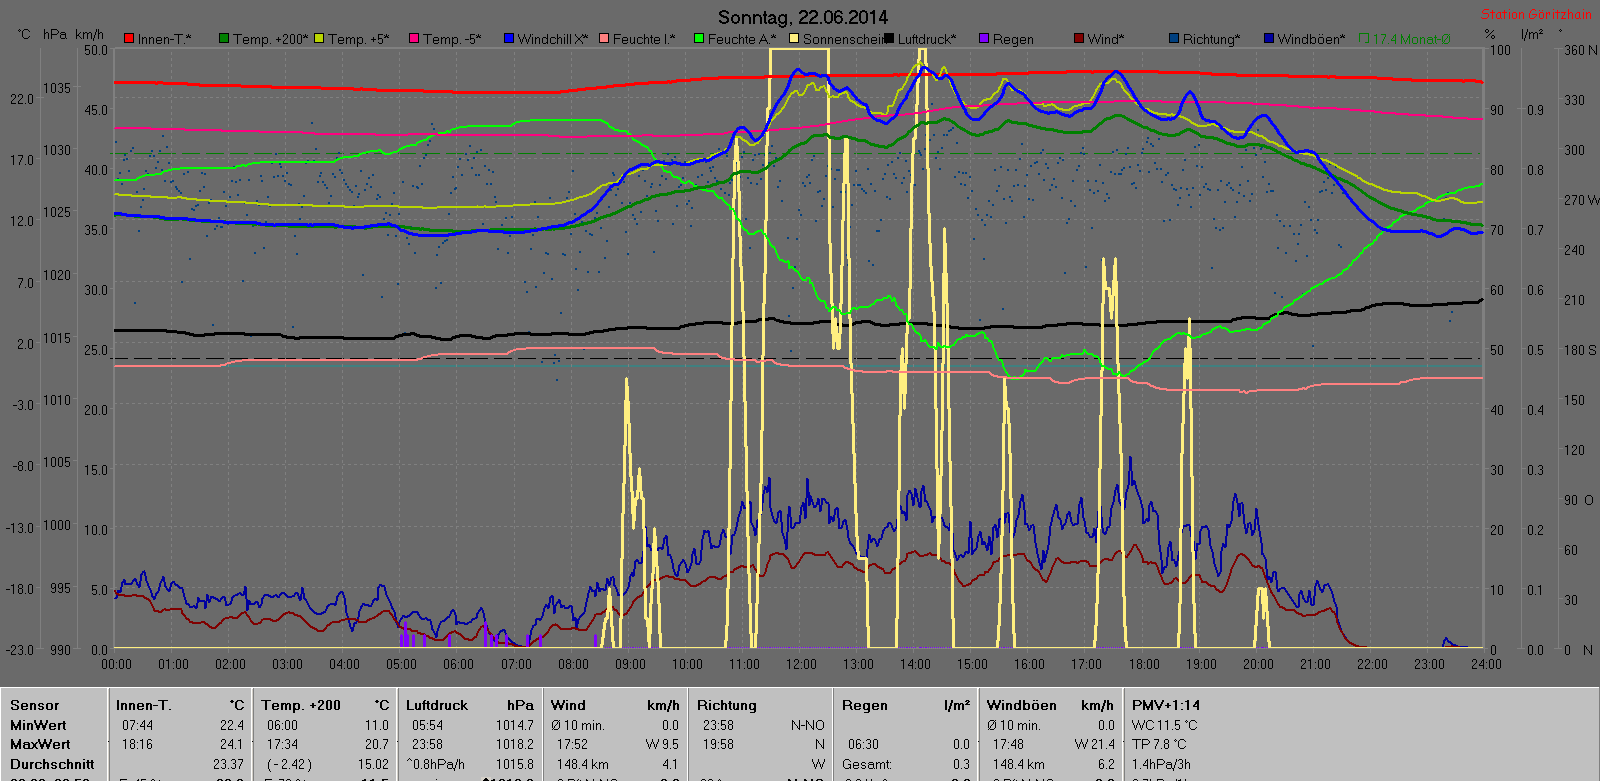Click the Sensor header in statistics table
This screenshot has height=781, width=1600.
pos(34,705)
